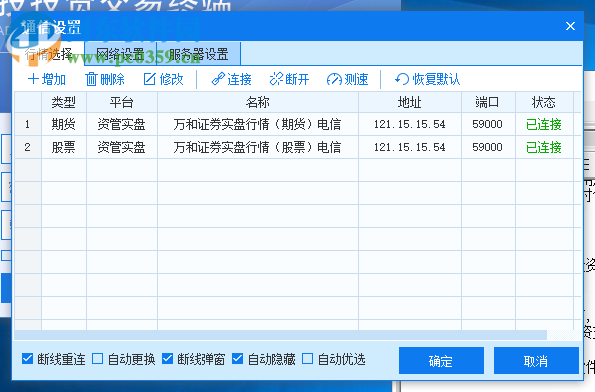Click the 测速 speedometer icon

[334, 79]
